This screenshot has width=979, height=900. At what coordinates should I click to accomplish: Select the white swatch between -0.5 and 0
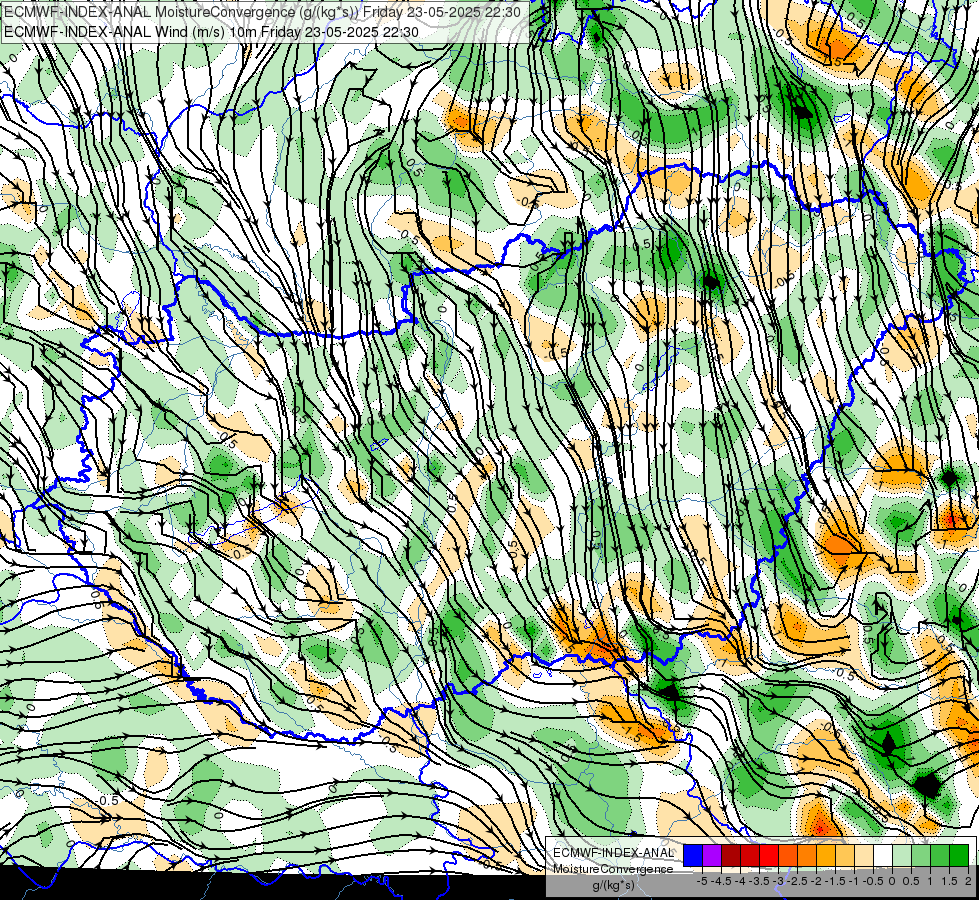click(x=883, y=855)
